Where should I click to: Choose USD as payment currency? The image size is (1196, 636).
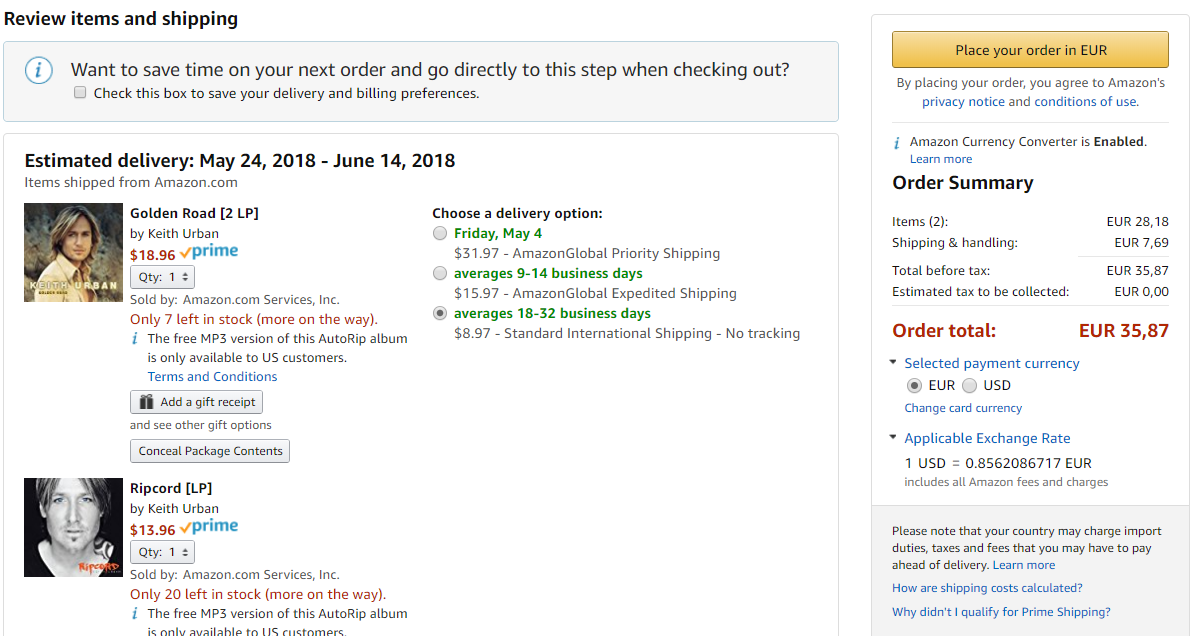[969, 385]
